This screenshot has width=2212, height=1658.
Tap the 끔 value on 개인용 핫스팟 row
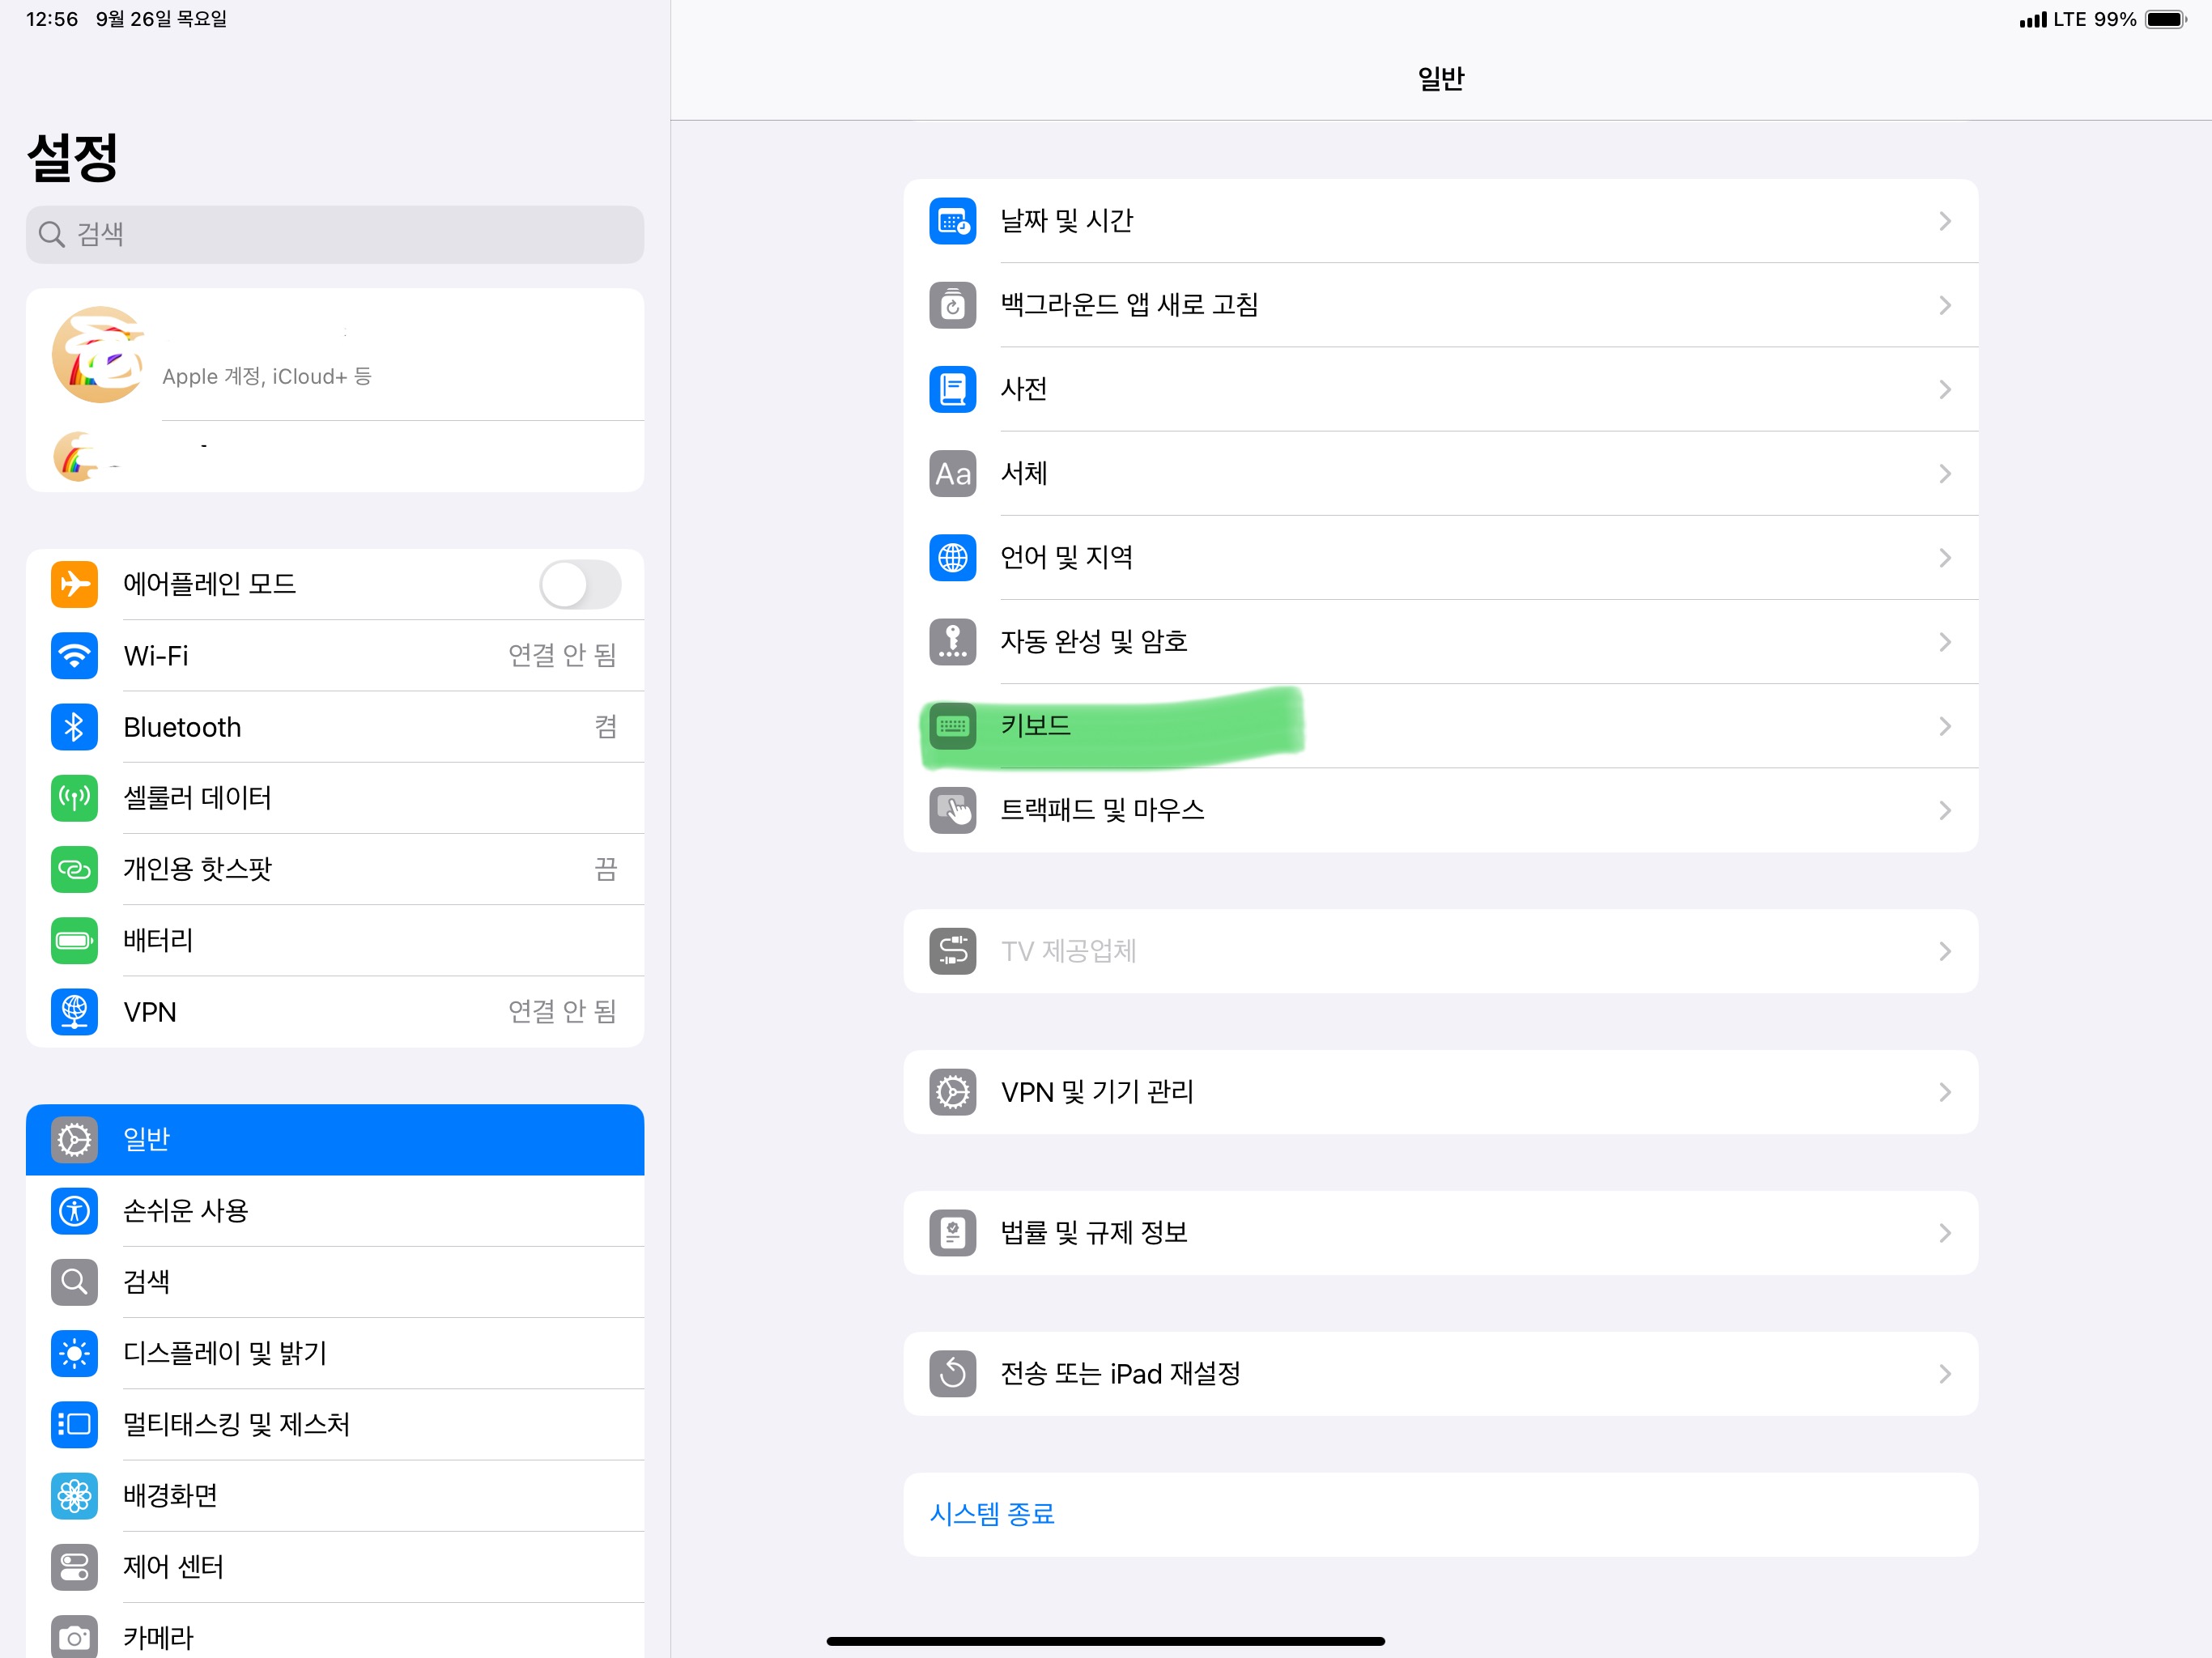pos(606,869)
